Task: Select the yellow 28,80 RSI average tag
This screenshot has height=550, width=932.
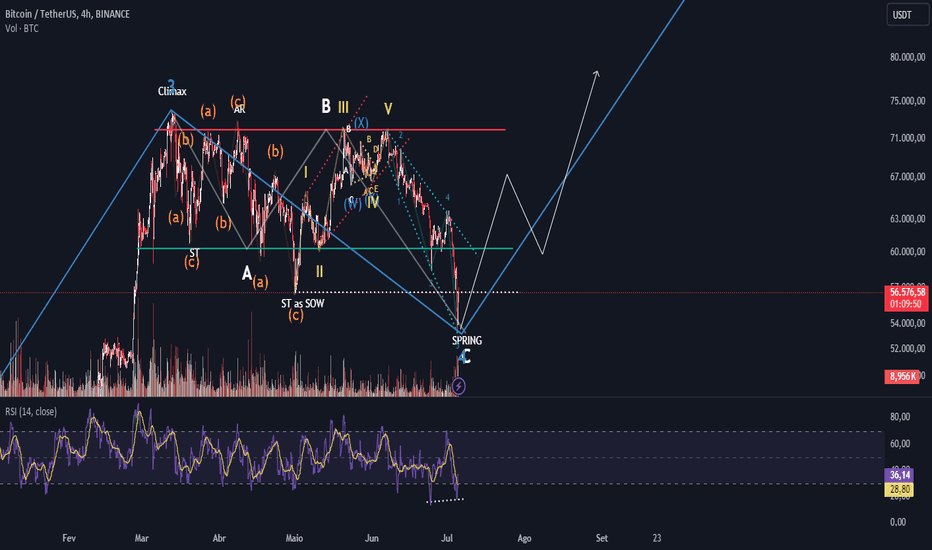Action: pos(900,489)
